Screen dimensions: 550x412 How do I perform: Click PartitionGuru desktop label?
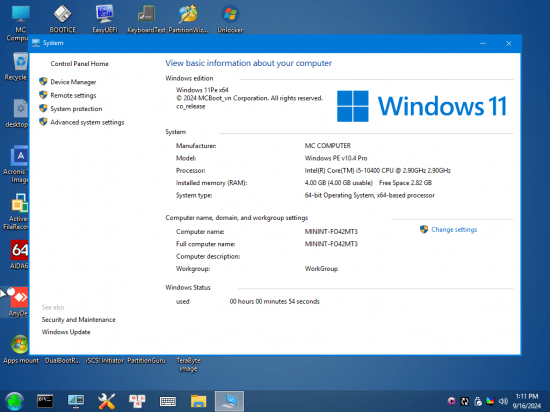click(146, 360)
